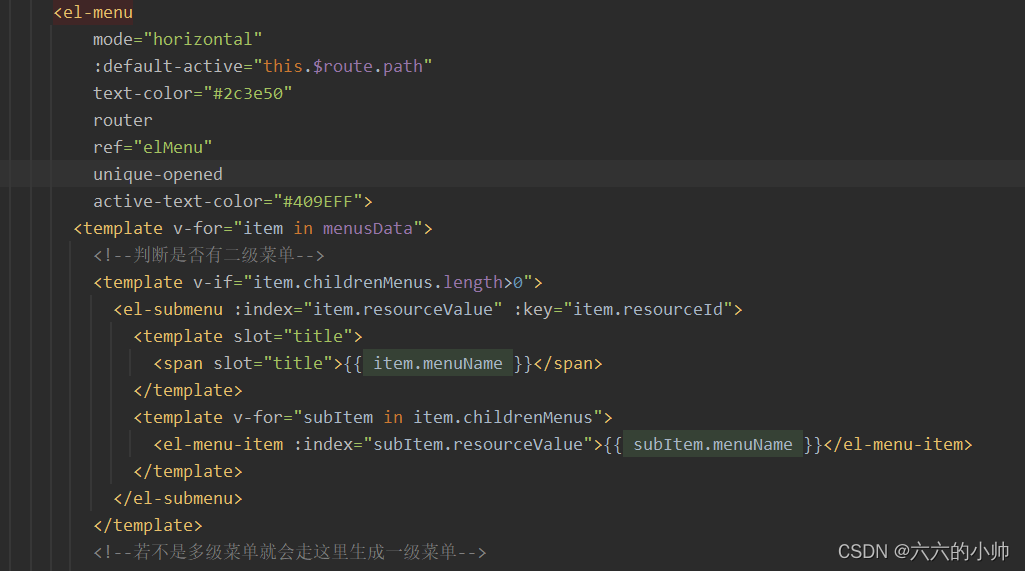Click the closing </el-submenu> tag
The height and width of the screenshot is (571, 1025).
(x=178, y=498)
